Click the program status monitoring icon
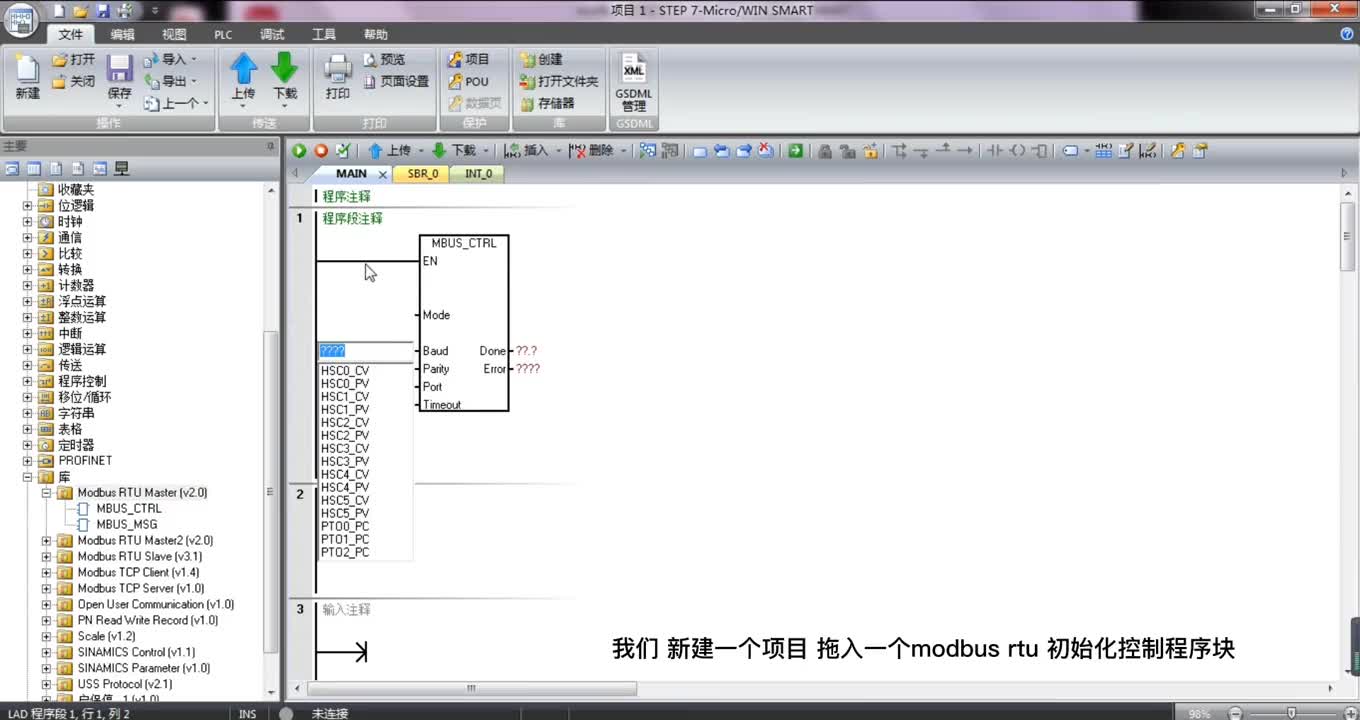This screenshot has height=720, width=1360. [648, 151]
